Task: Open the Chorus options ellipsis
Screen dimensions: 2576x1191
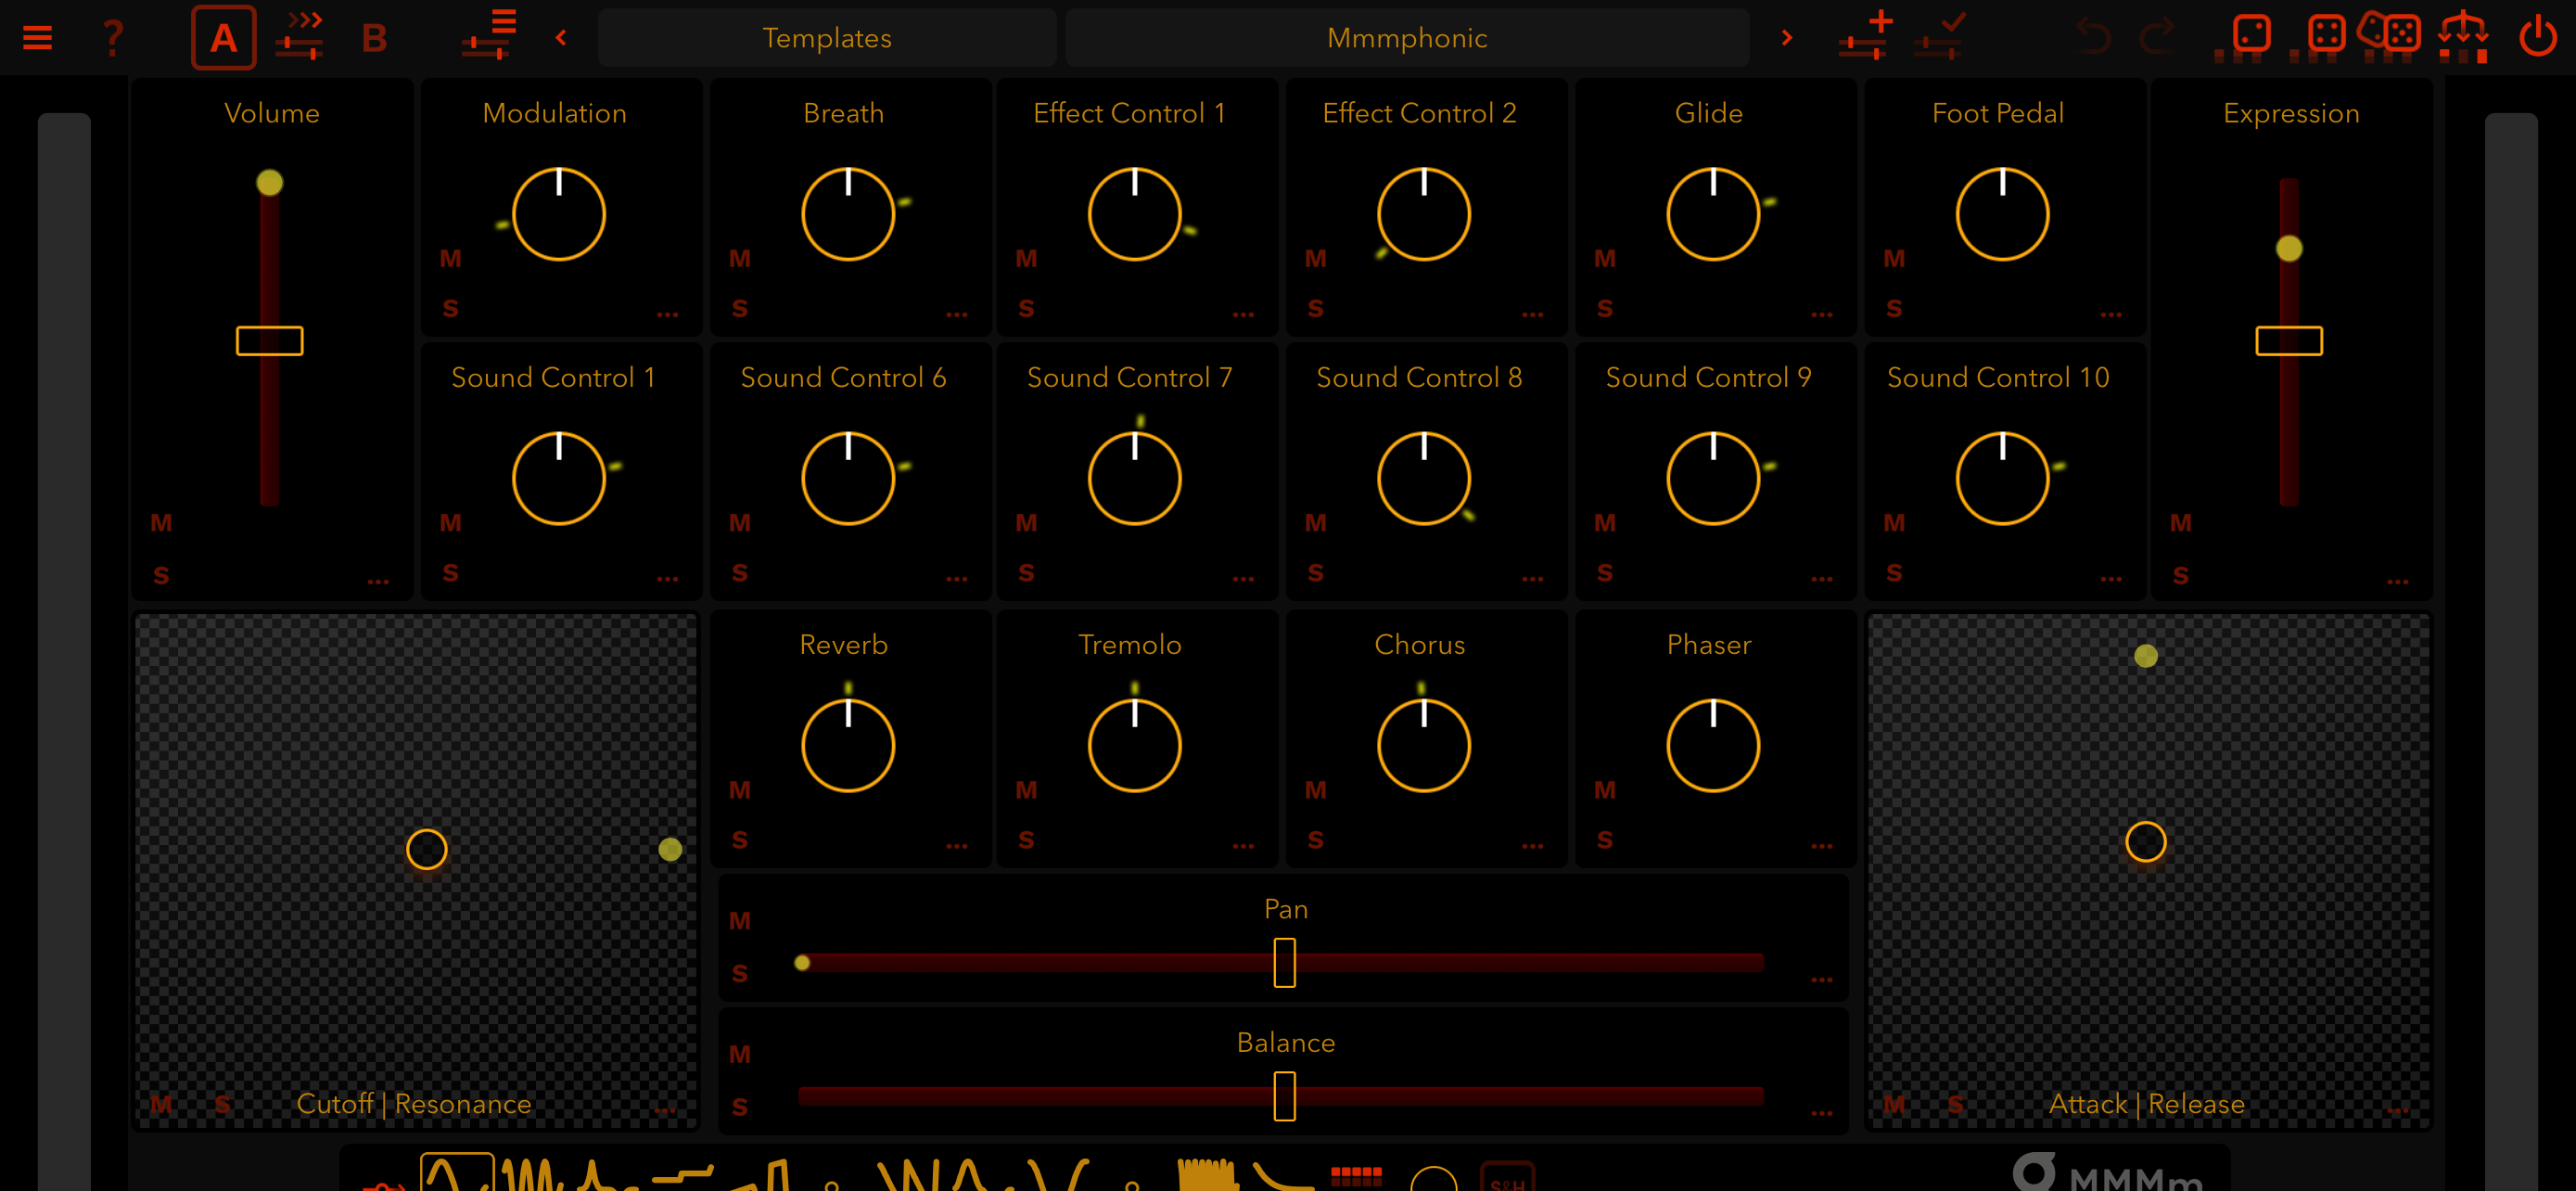Action: point(1532,846)
